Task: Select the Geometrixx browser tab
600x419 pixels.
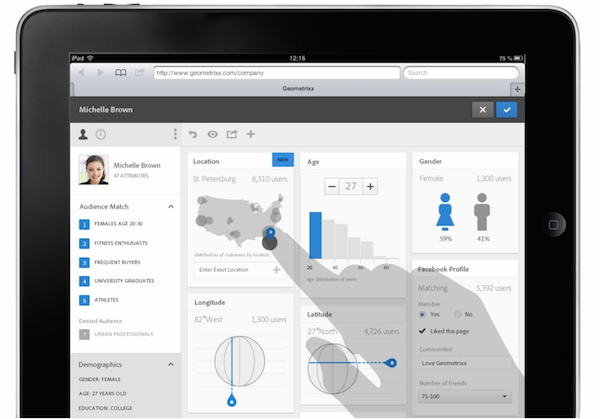Action: click(x=298, y=89)
